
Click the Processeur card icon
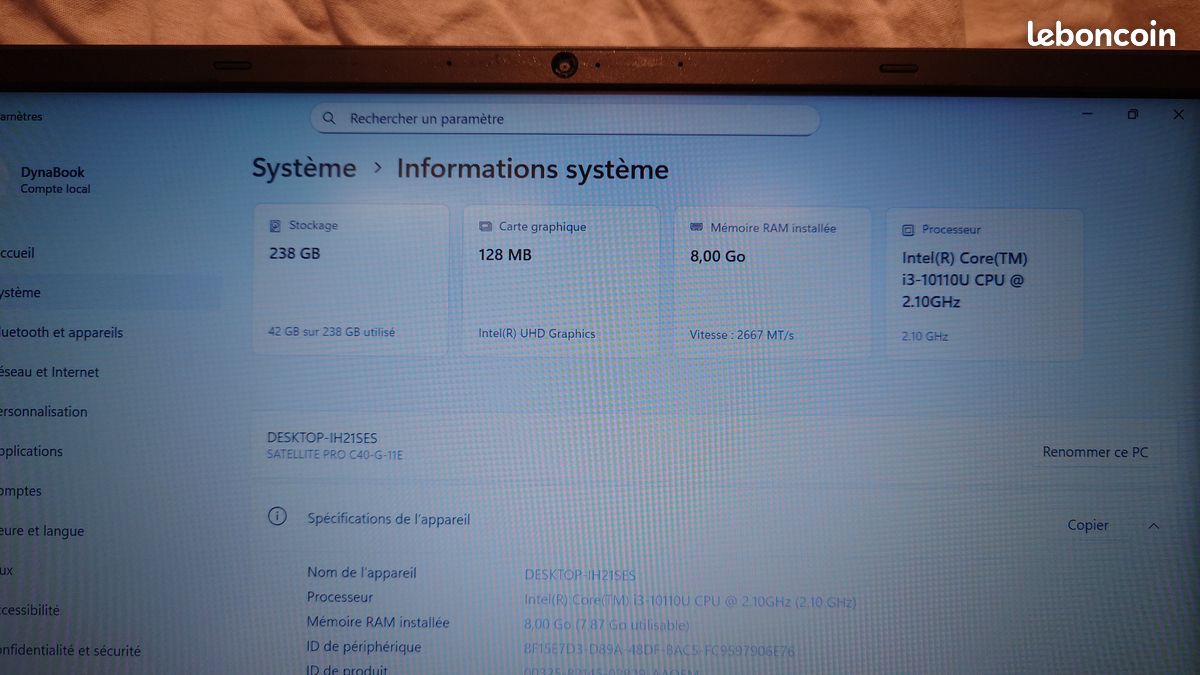[908, 230]
